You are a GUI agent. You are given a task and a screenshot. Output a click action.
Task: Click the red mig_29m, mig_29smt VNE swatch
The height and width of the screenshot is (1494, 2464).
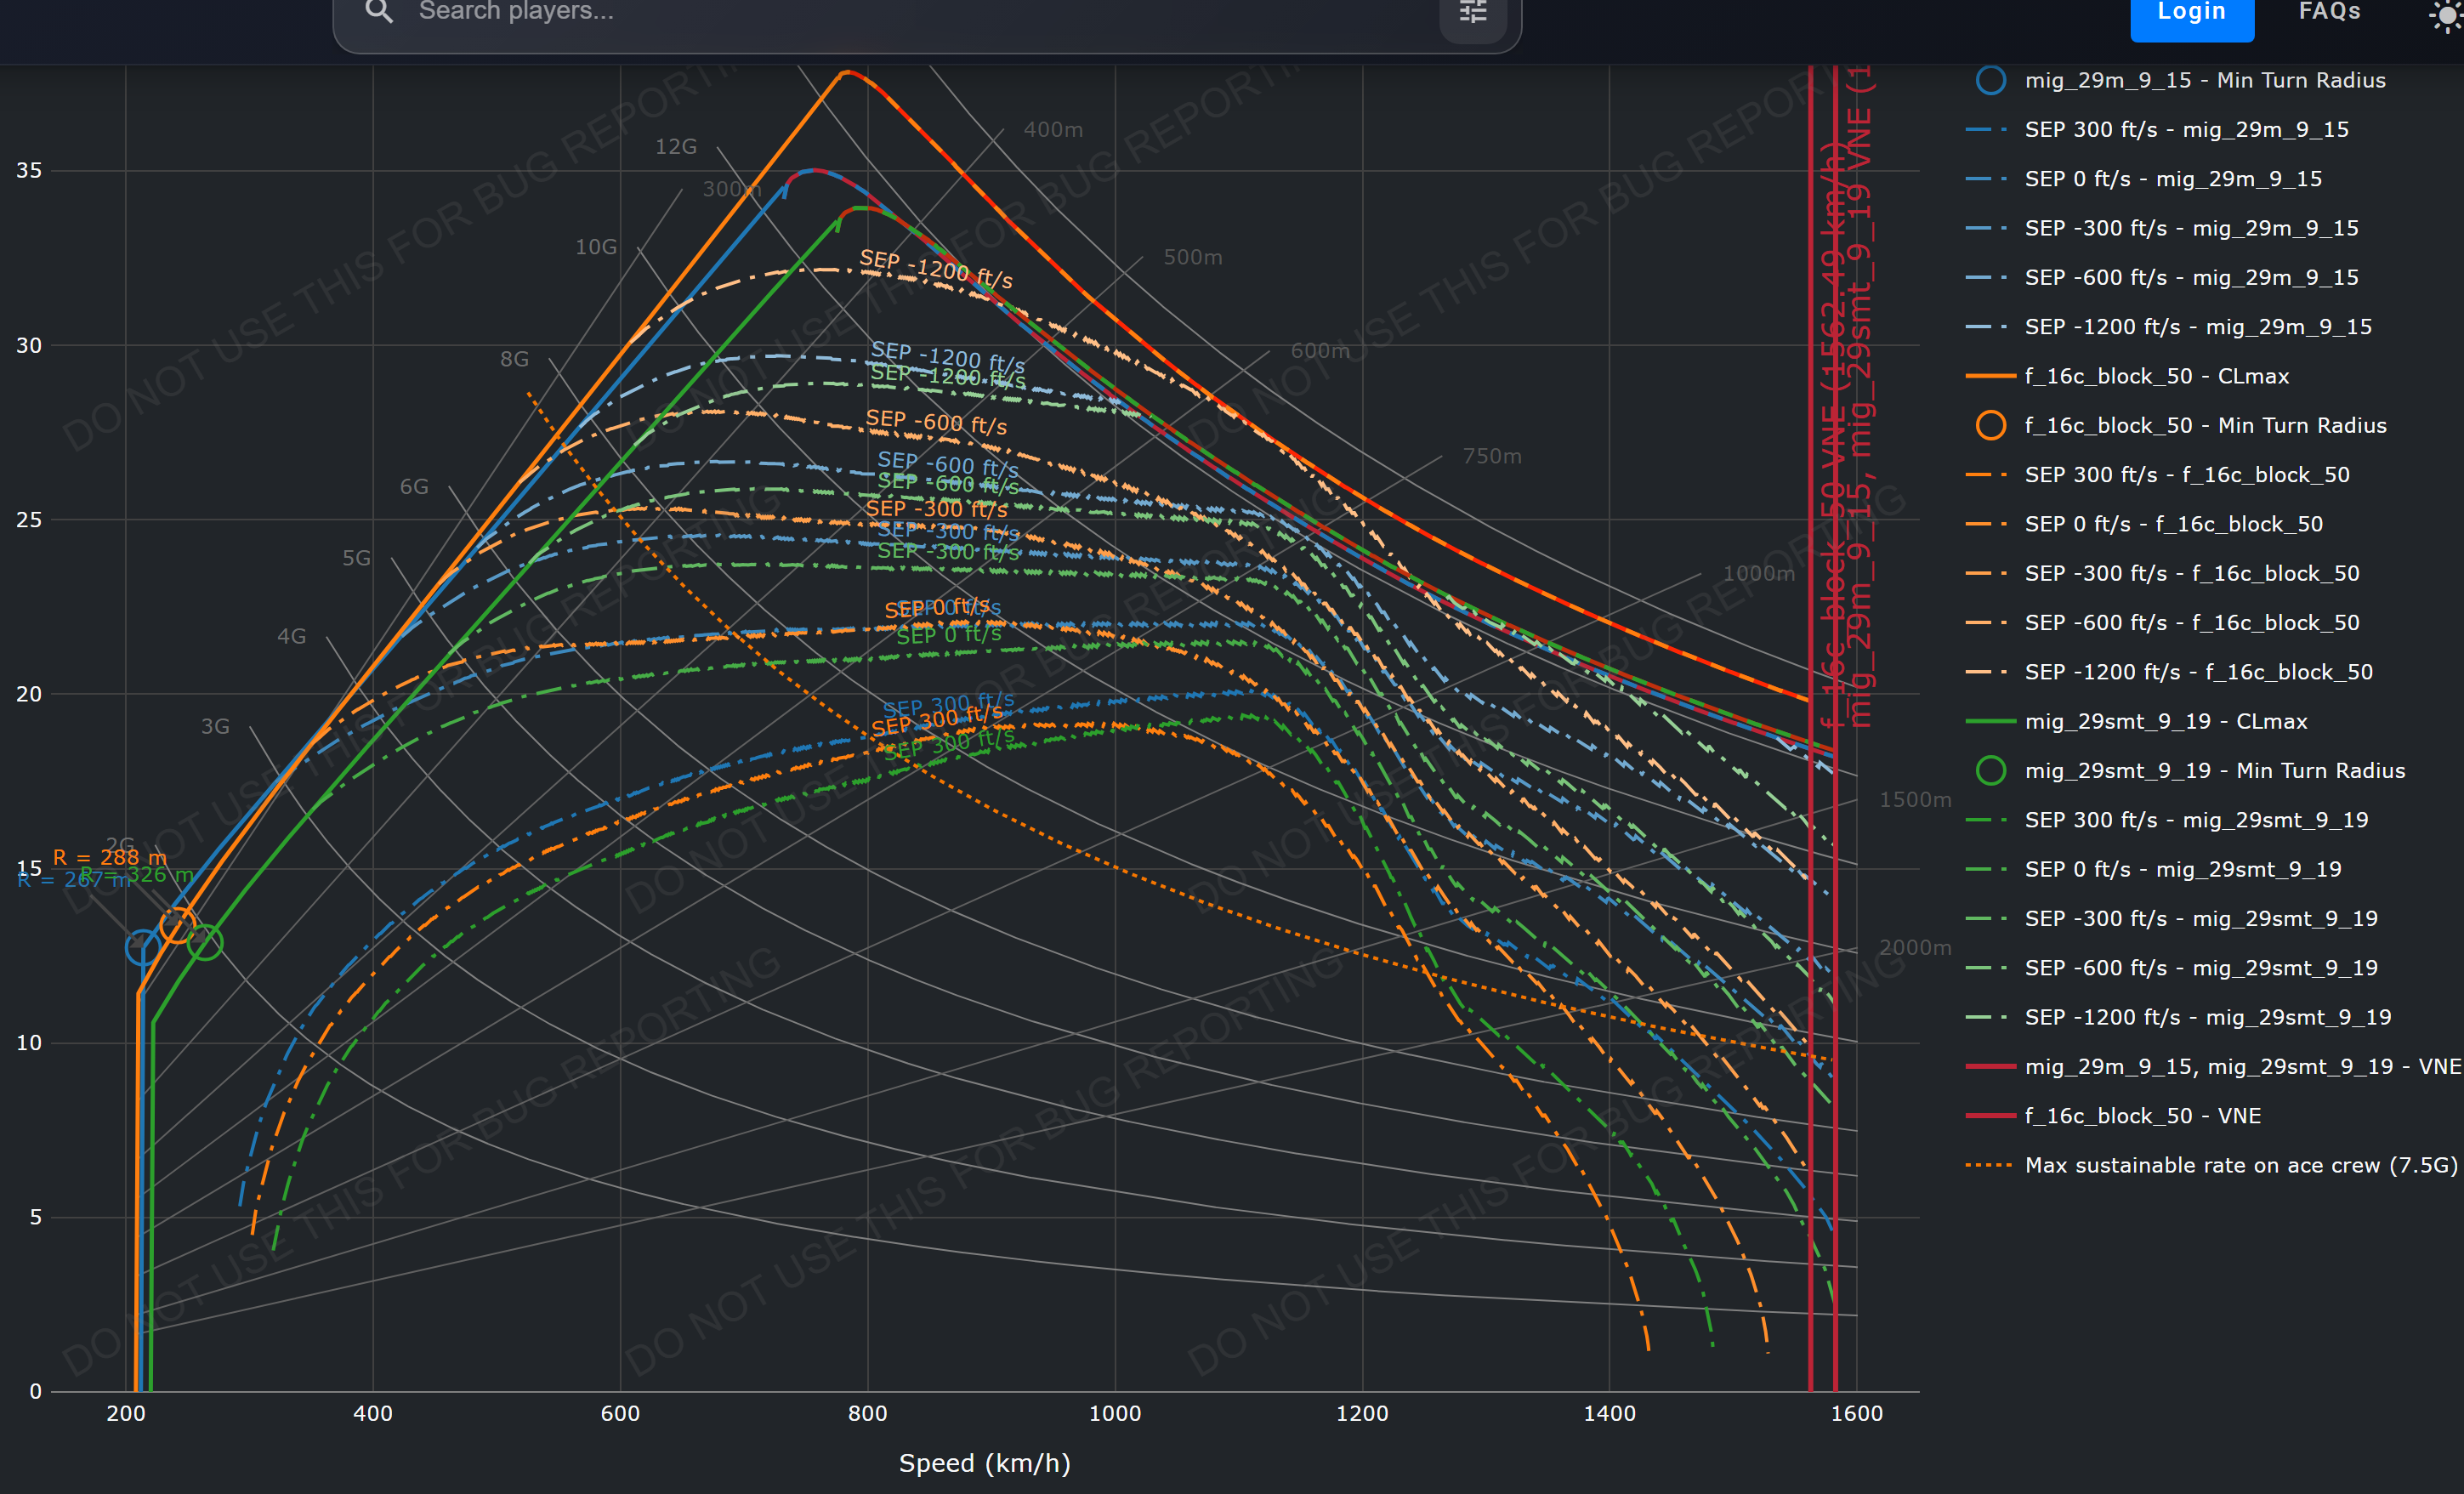(1990, 1066)
